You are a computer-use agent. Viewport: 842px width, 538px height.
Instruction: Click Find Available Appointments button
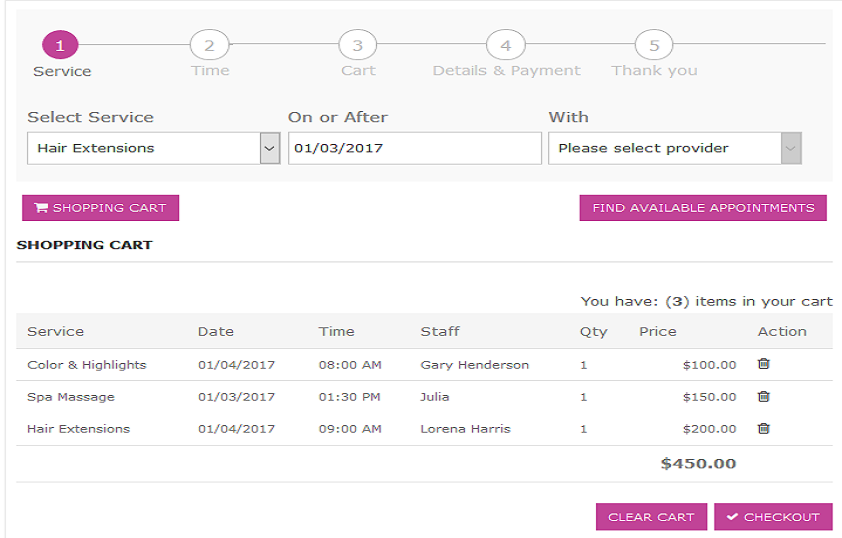coord(703,208)
